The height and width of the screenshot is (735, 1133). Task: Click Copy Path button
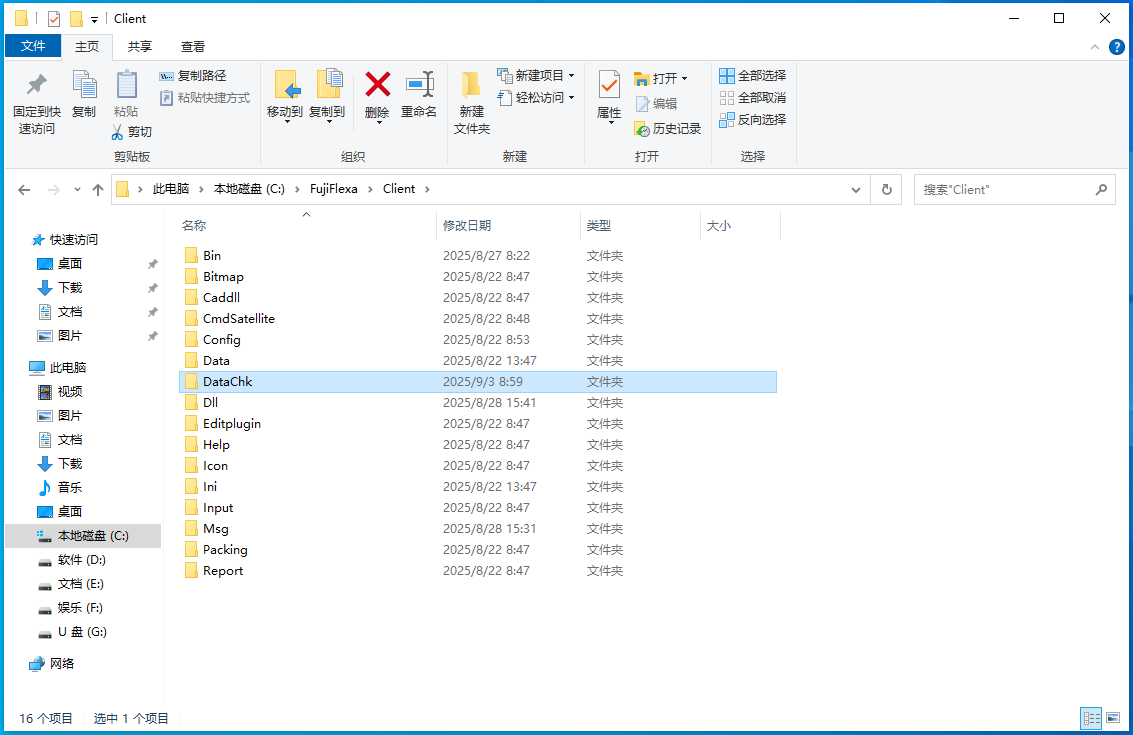click(x=193, y=75)
